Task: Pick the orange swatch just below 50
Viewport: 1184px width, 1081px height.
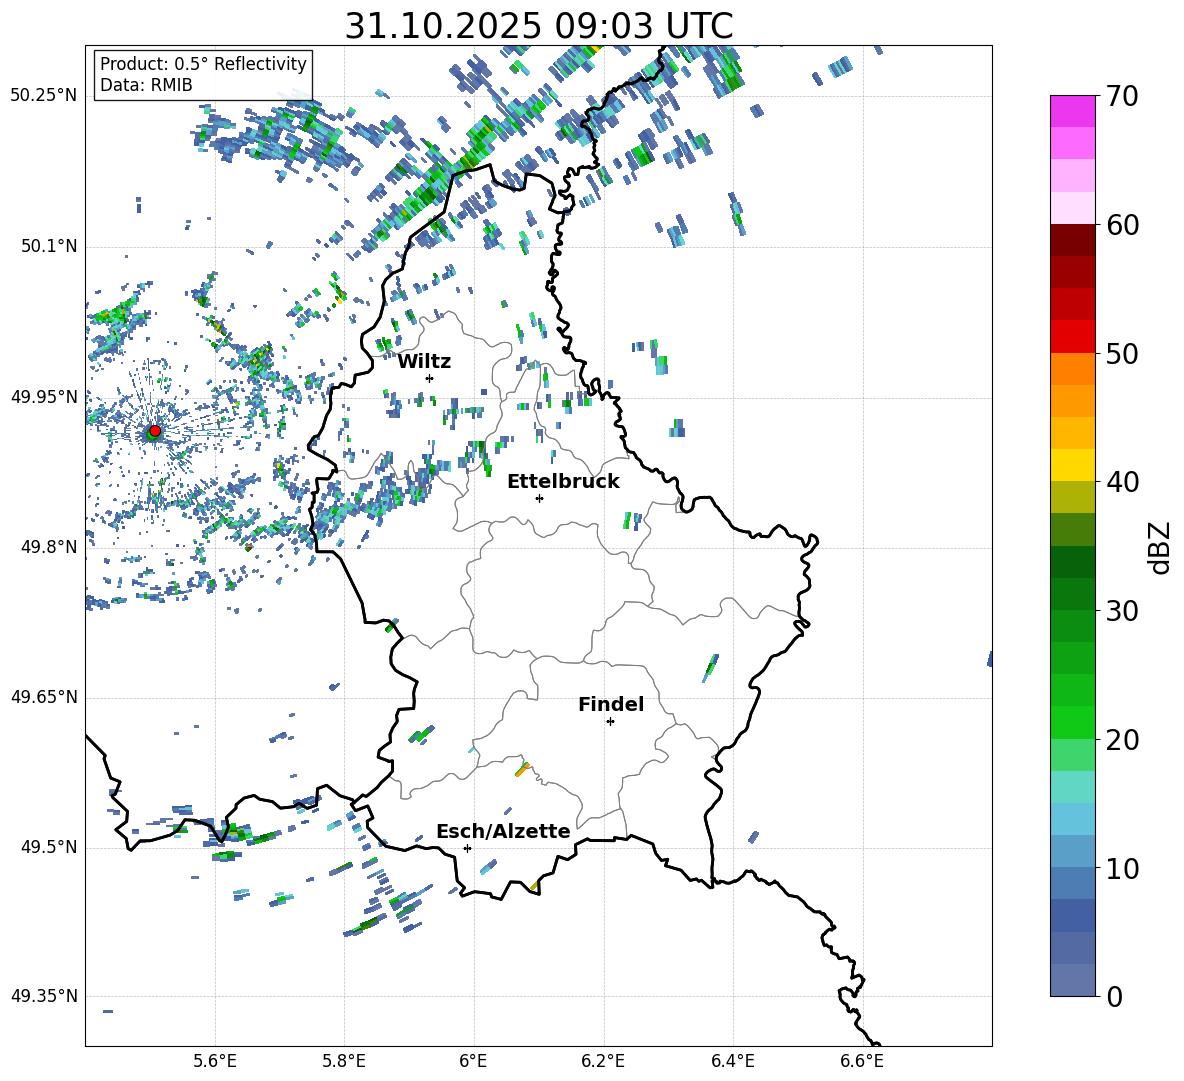Action: tap(1072, 369)
